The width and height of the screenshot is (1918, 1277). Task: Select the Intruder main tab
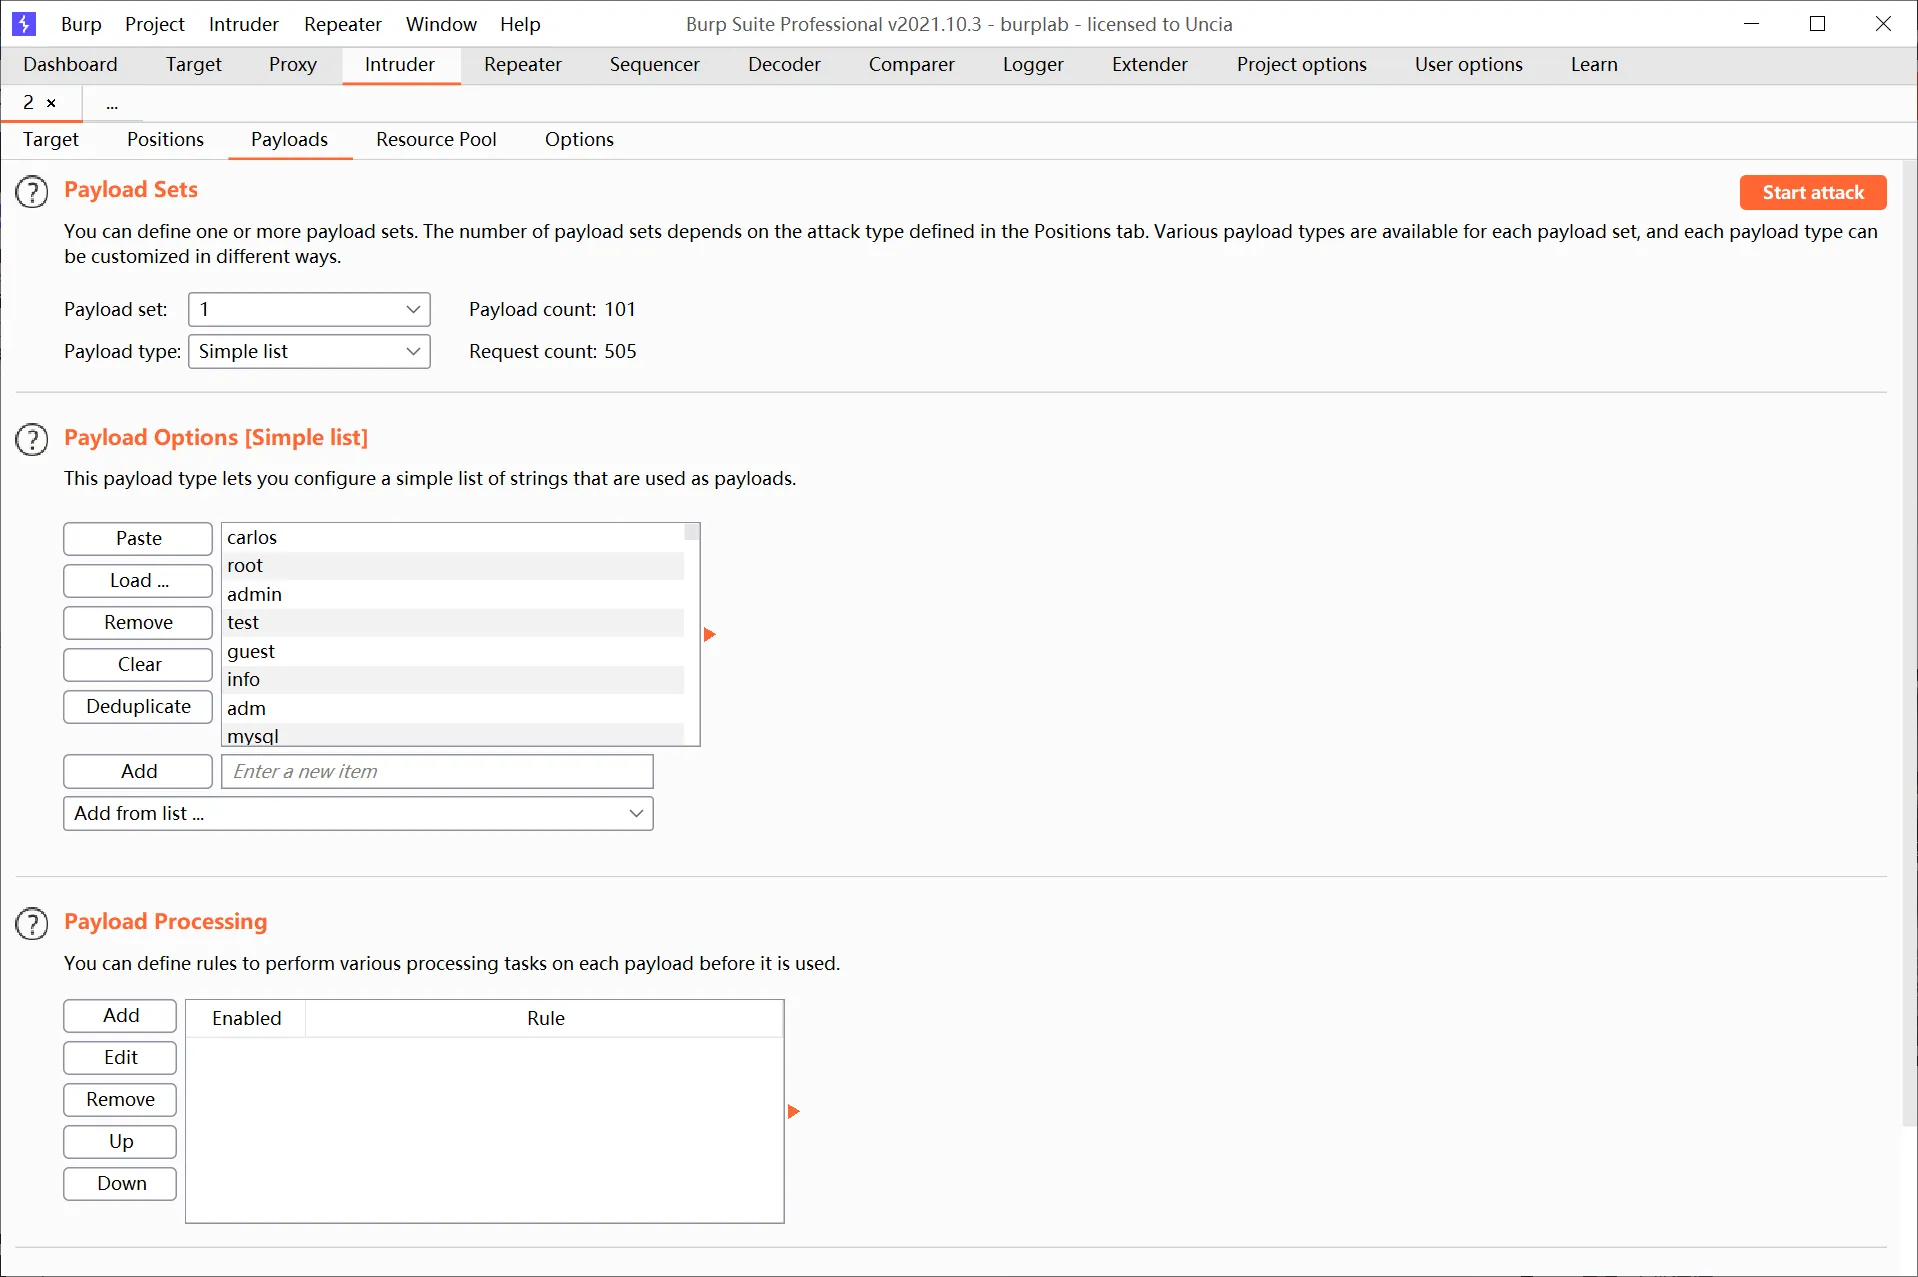coord(399,64)
